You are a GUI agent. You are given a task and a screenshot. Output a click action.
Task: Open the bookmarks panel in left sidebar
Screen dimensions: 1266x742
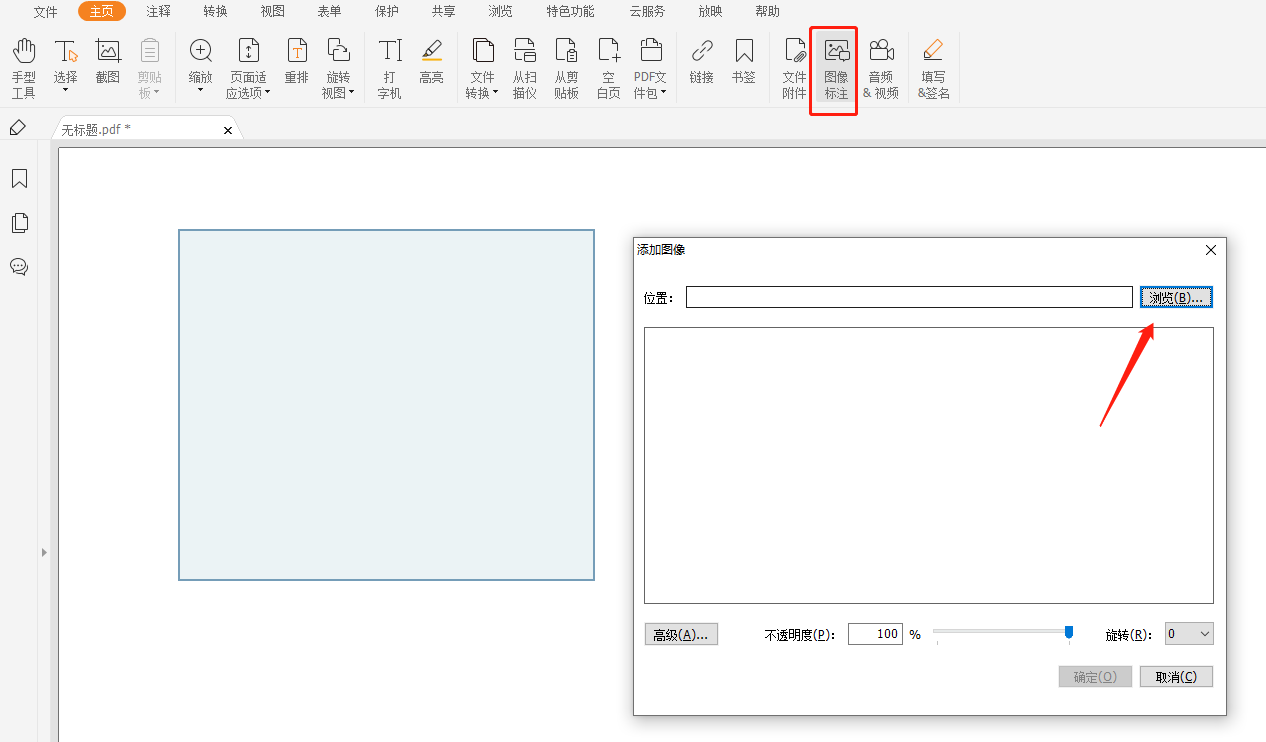click(x=19, y=179)
